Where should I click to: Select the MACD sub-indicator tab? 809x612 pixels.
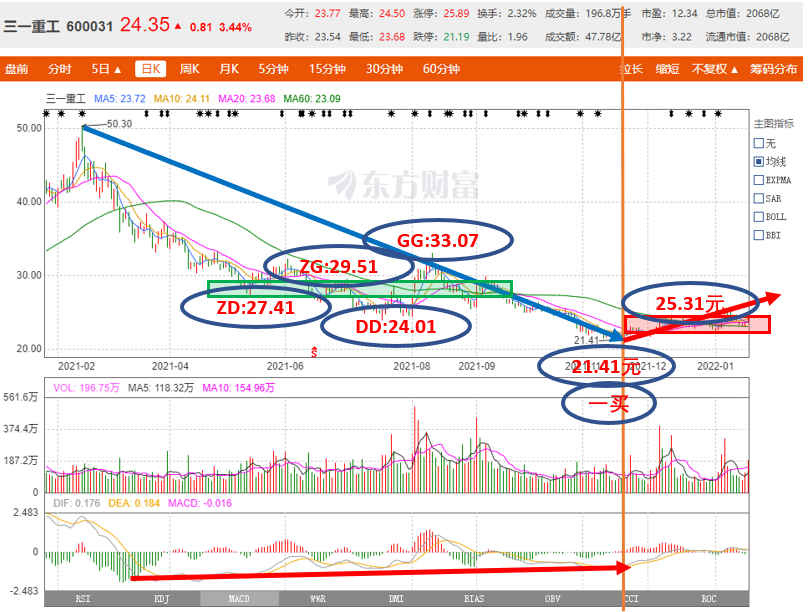pos(239,599)
